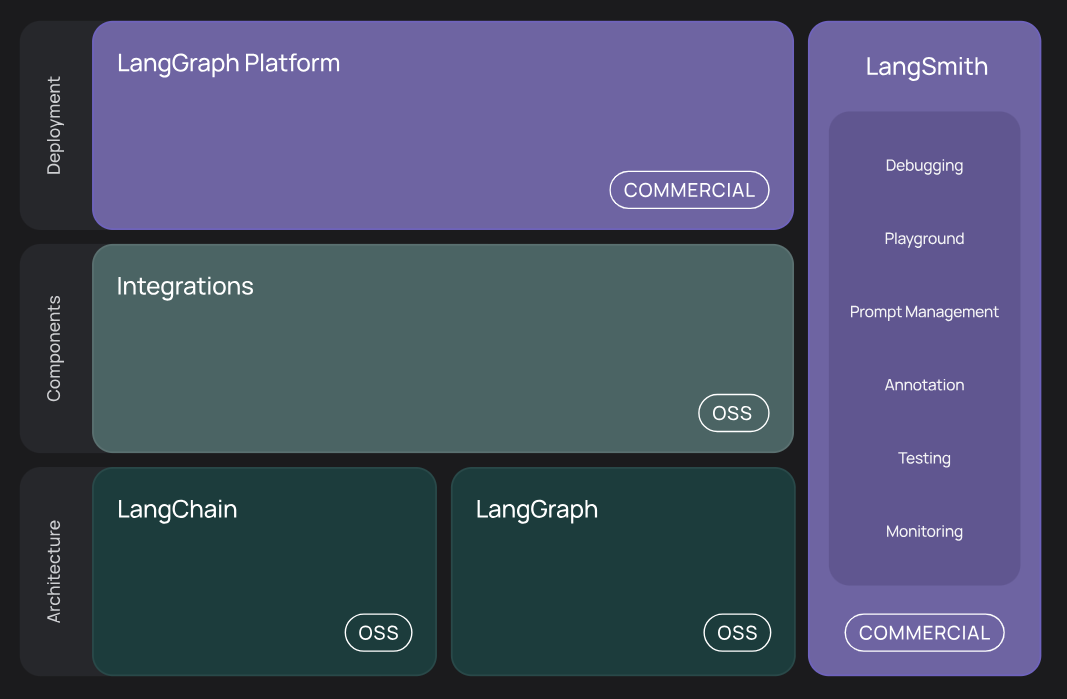1067x699 pixels.
Task: Click the Debugging feature in LangSmith
Action: 924,165
